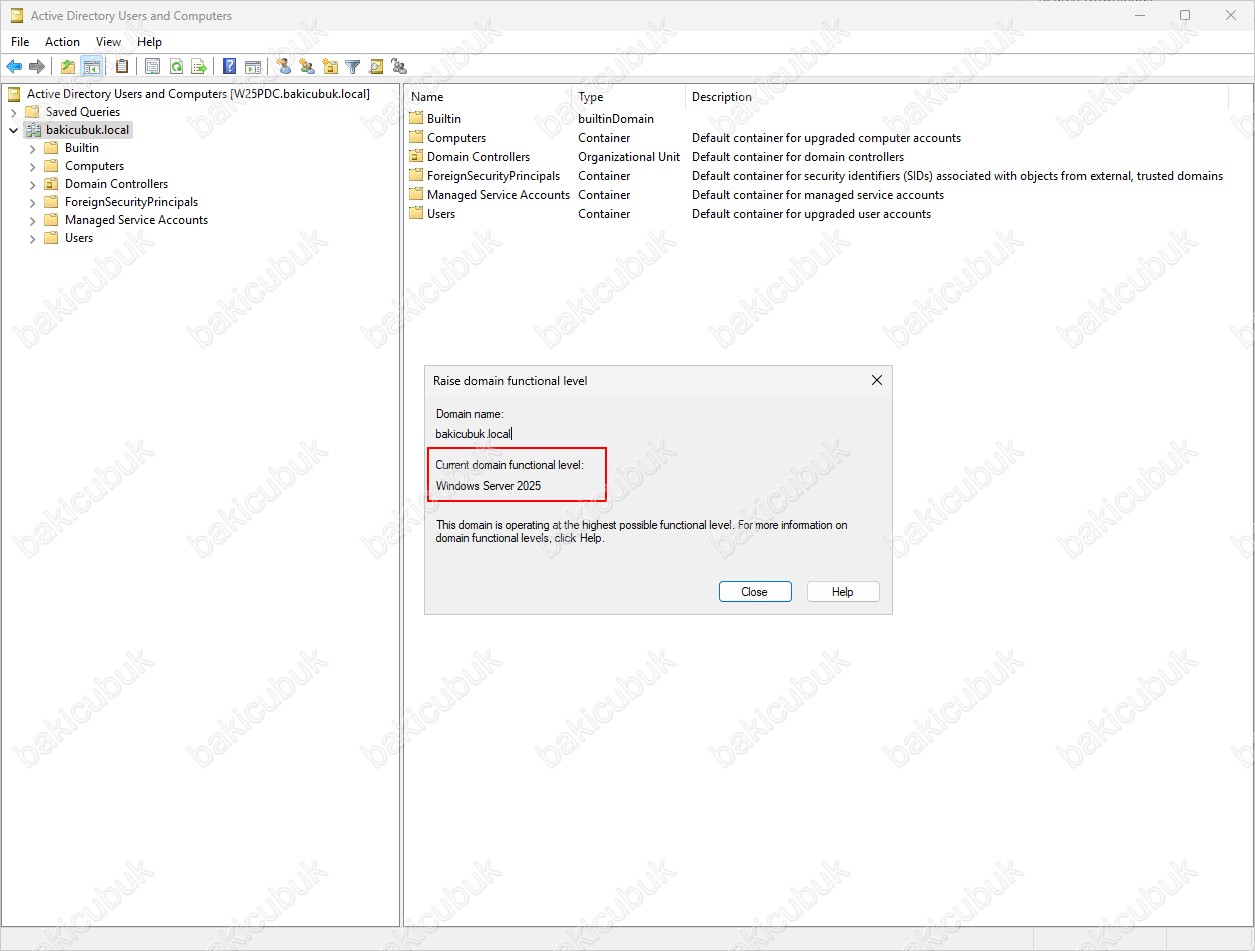
Task: Click the Users folder icon in the list
Action: (417, 213)
